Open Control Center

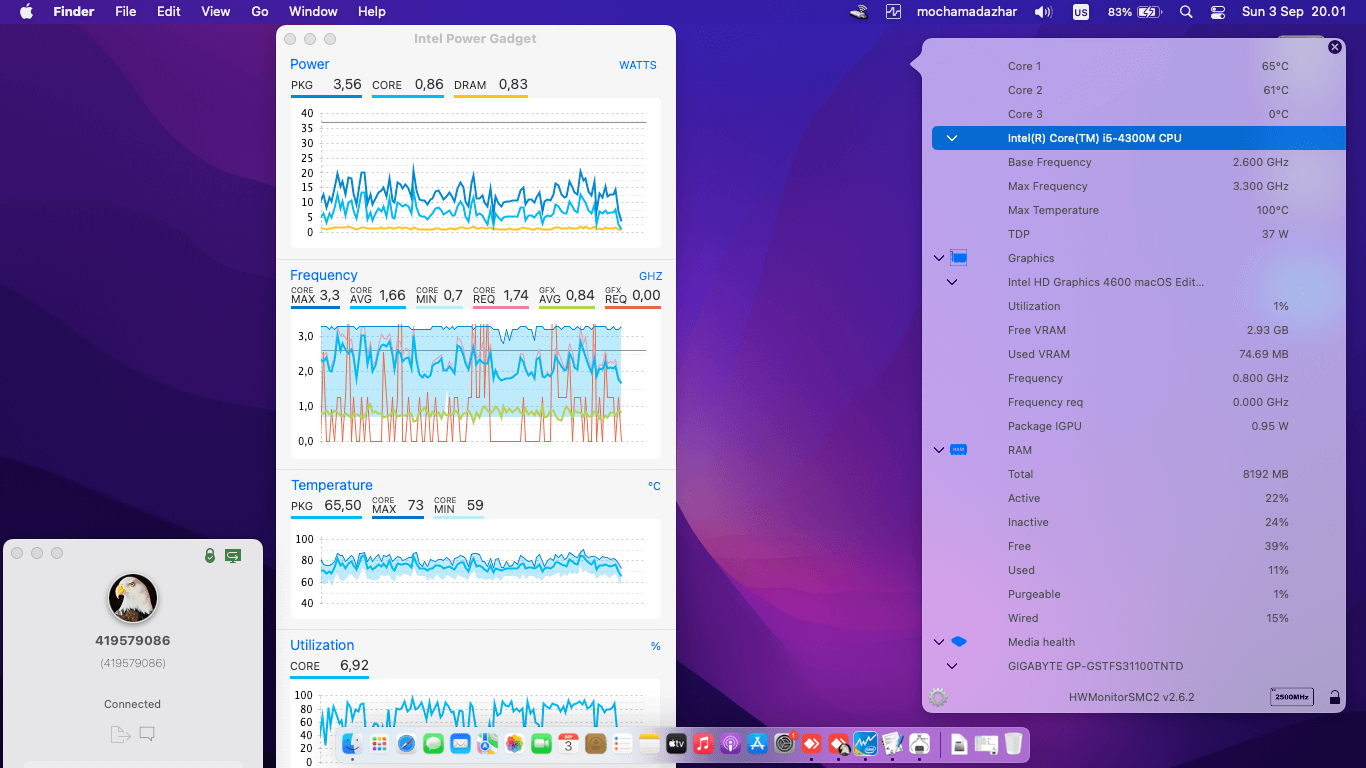tap(1217, 12)
